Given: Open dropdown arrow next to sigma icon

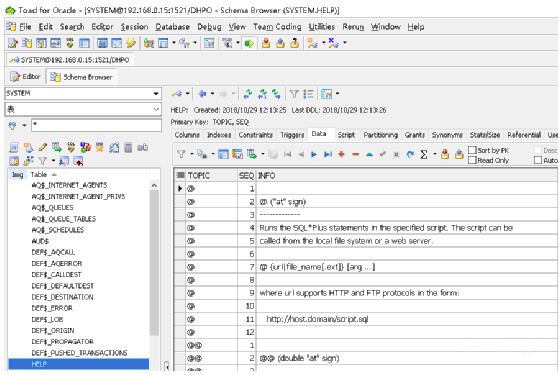Looking at the screenshot, I should pos(435,154).
